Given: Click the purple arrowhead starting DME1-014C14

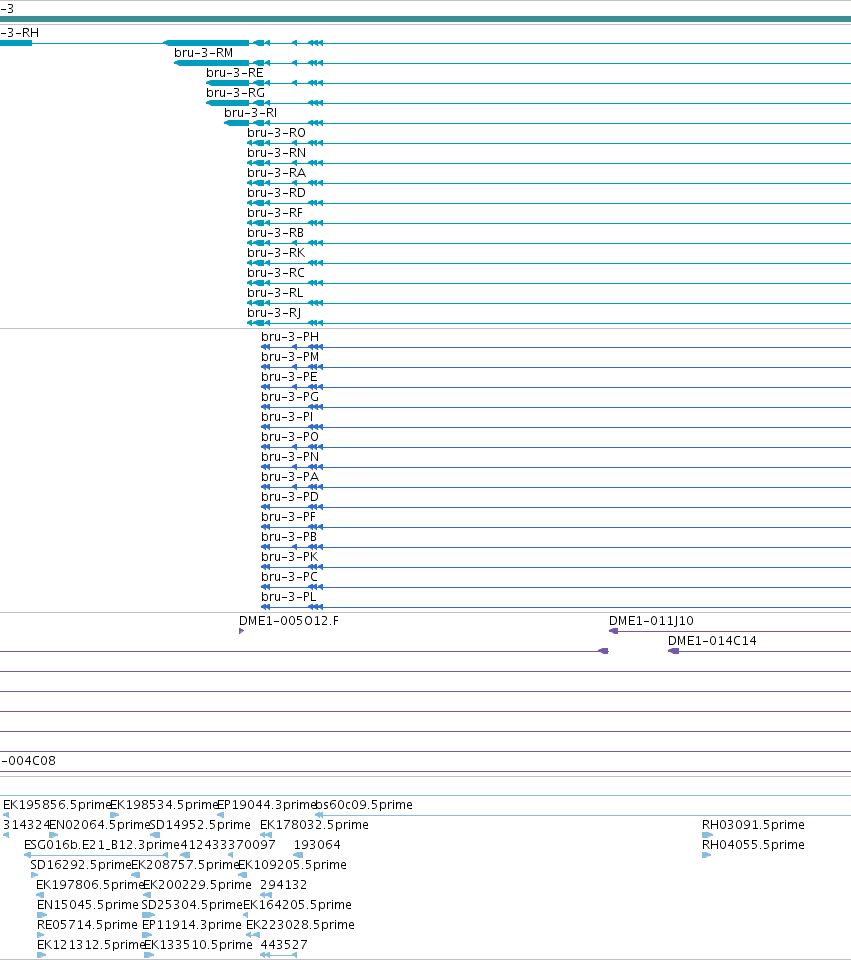Looking at the screenshot, I should tap(673, 651).
